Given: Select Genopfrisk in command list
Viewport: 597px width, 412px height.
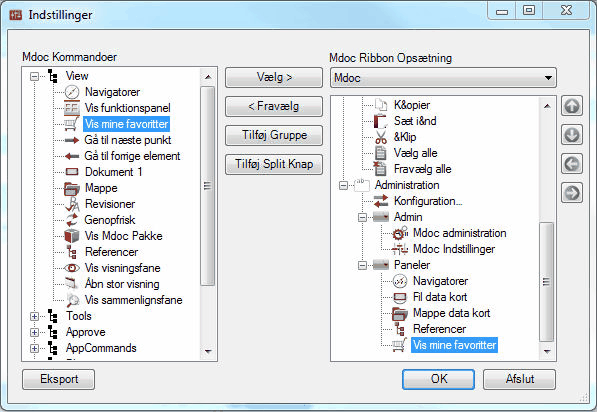Looking at the screenshot, I should tap(110, 220).
